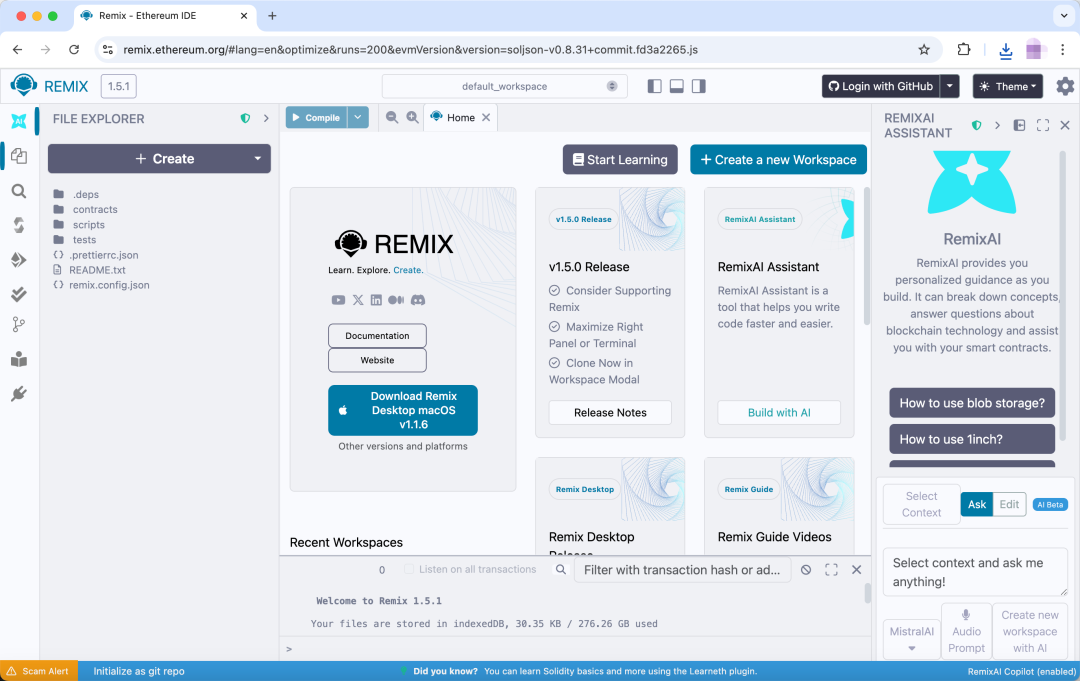Open the Theme dropdown
Image resolution: width=1080 pixels, height=681 pixels.
point(1008,86)
